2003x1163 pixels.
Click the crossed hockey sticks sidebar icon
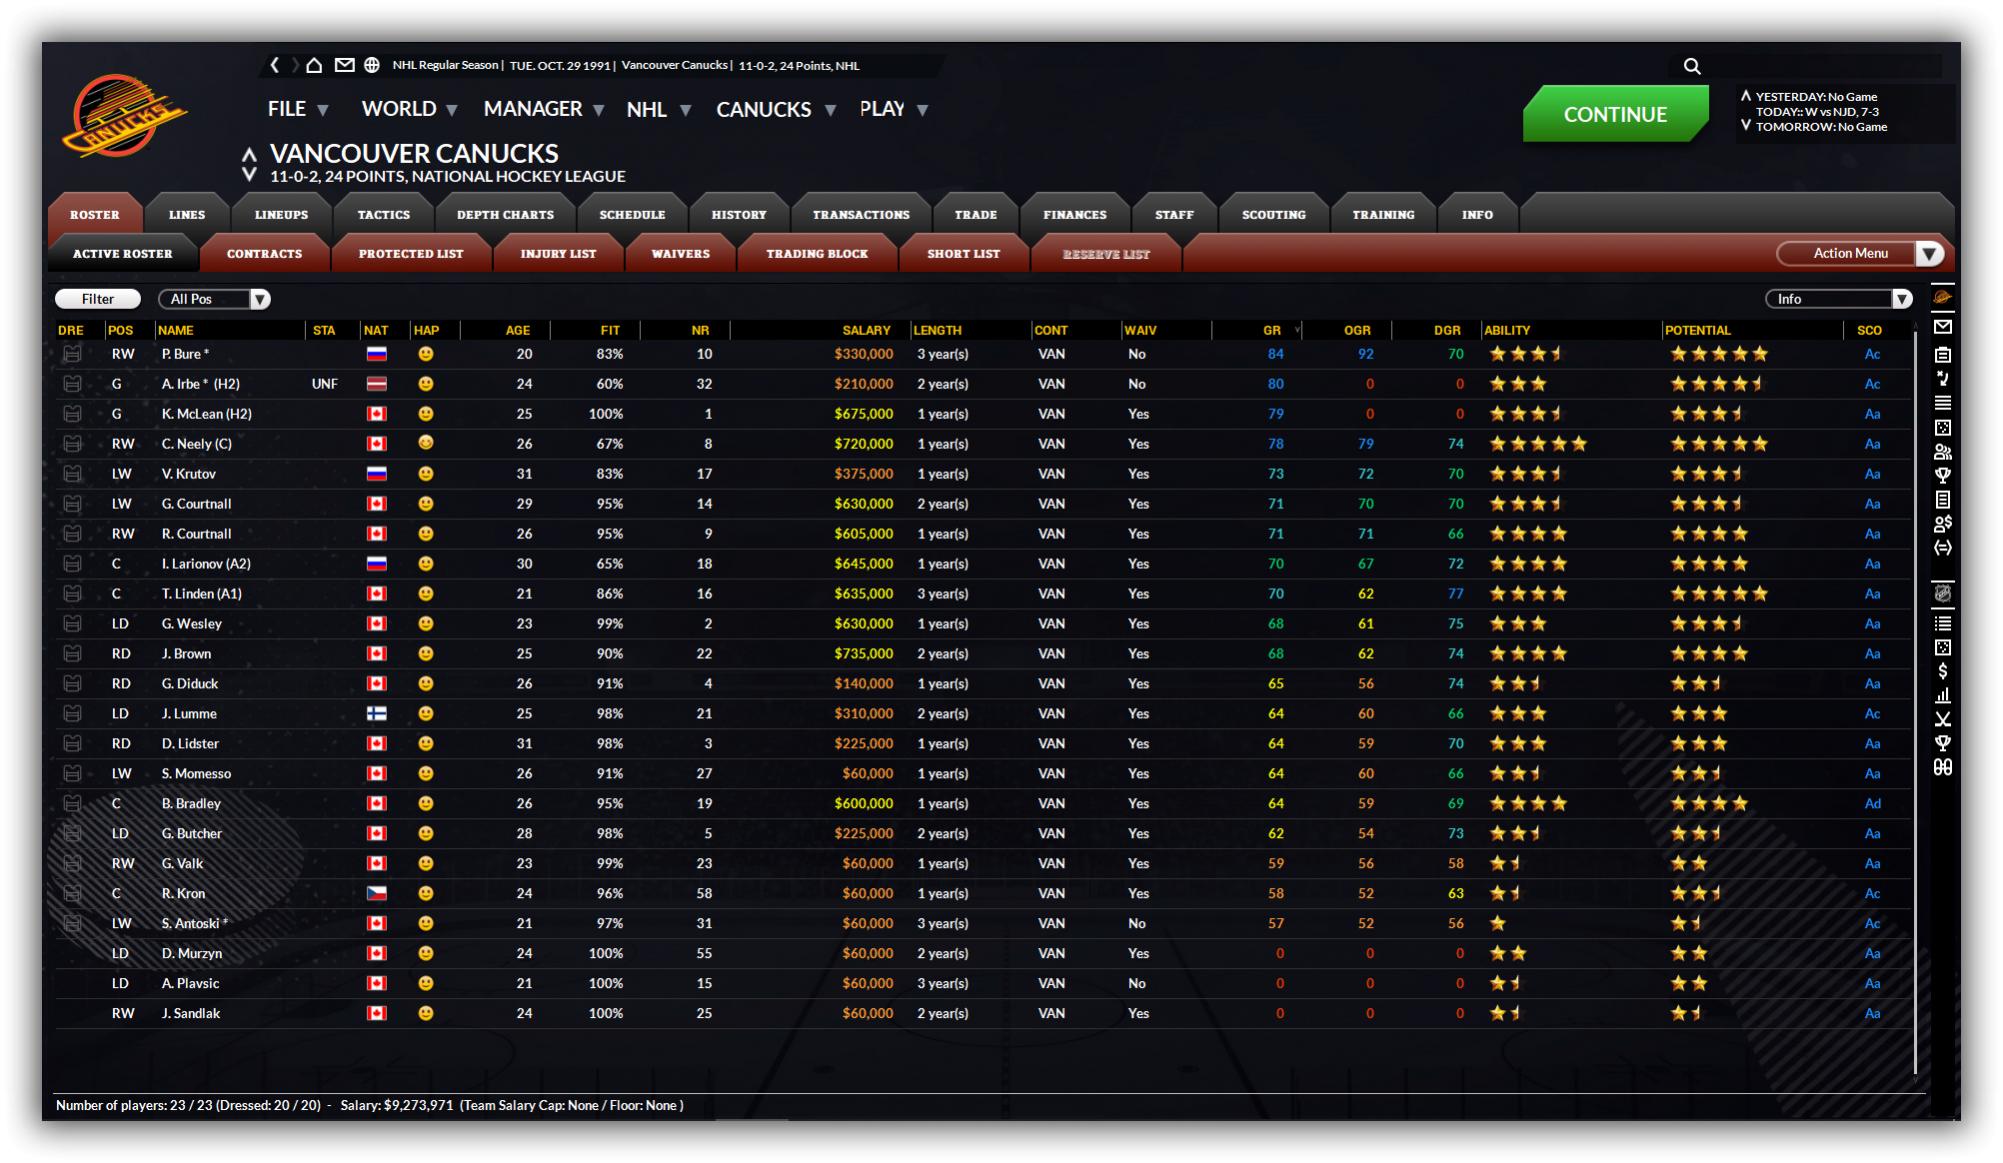[1942, 719]
